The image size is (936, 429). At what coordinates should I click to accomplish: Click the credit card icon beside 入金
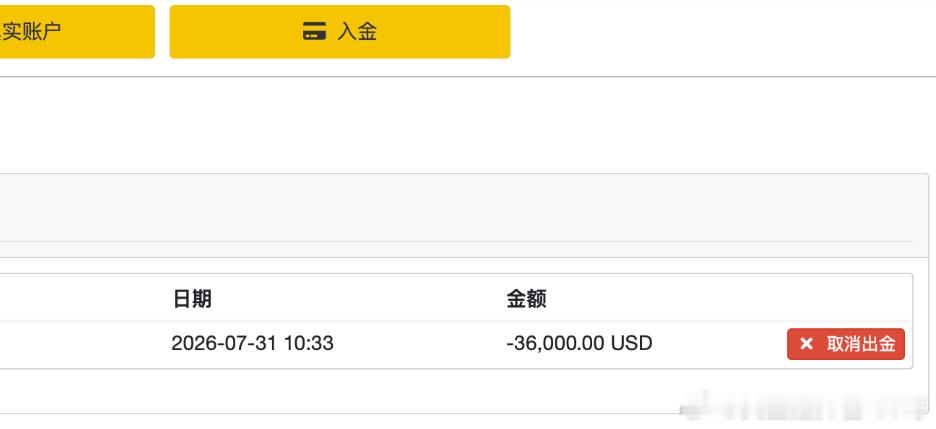(x=314, y=31)
